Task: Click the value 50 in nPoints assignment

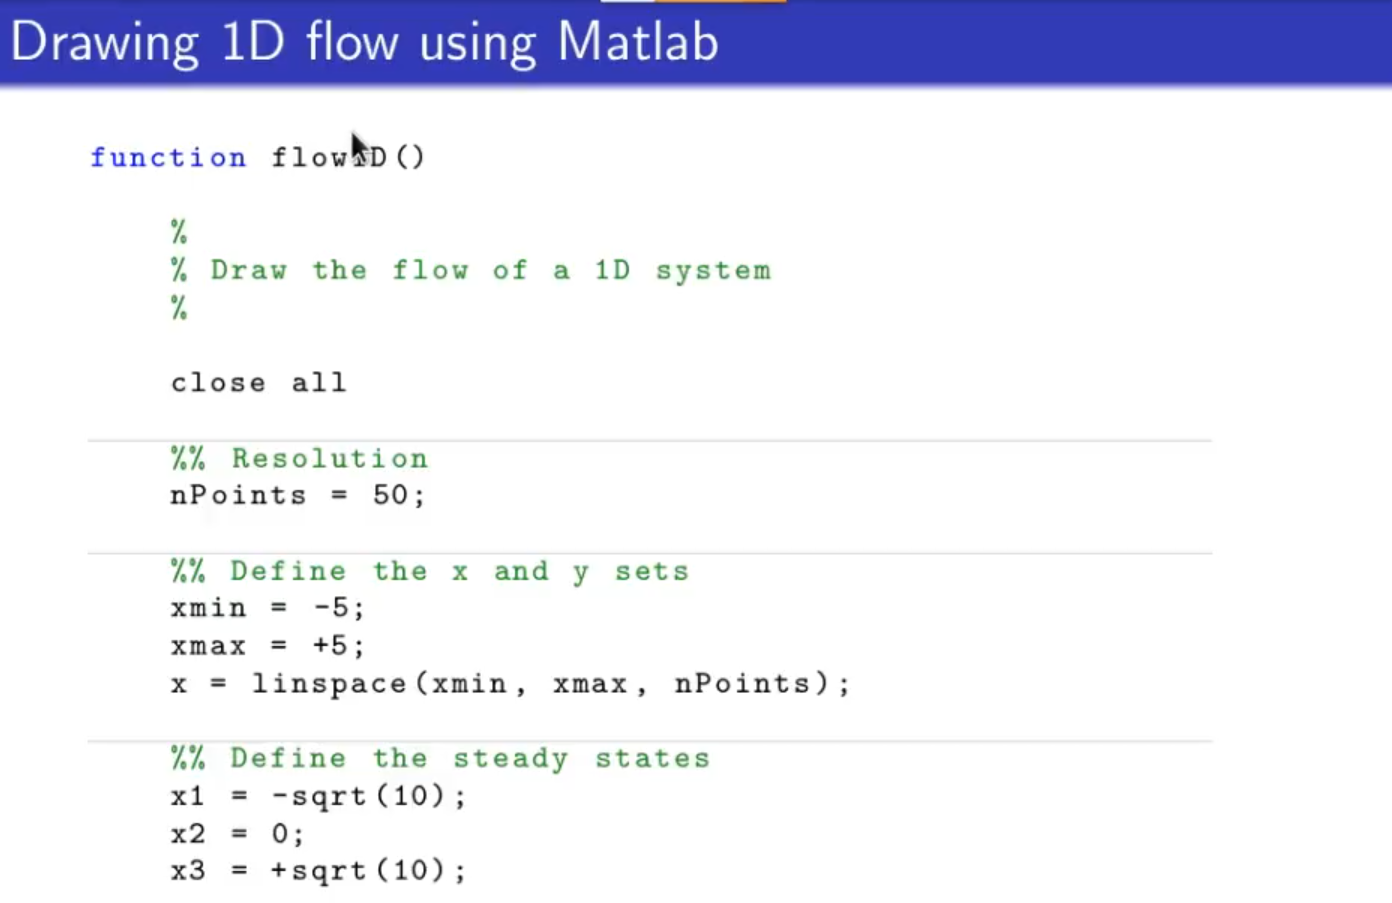Action: [390, 496]
